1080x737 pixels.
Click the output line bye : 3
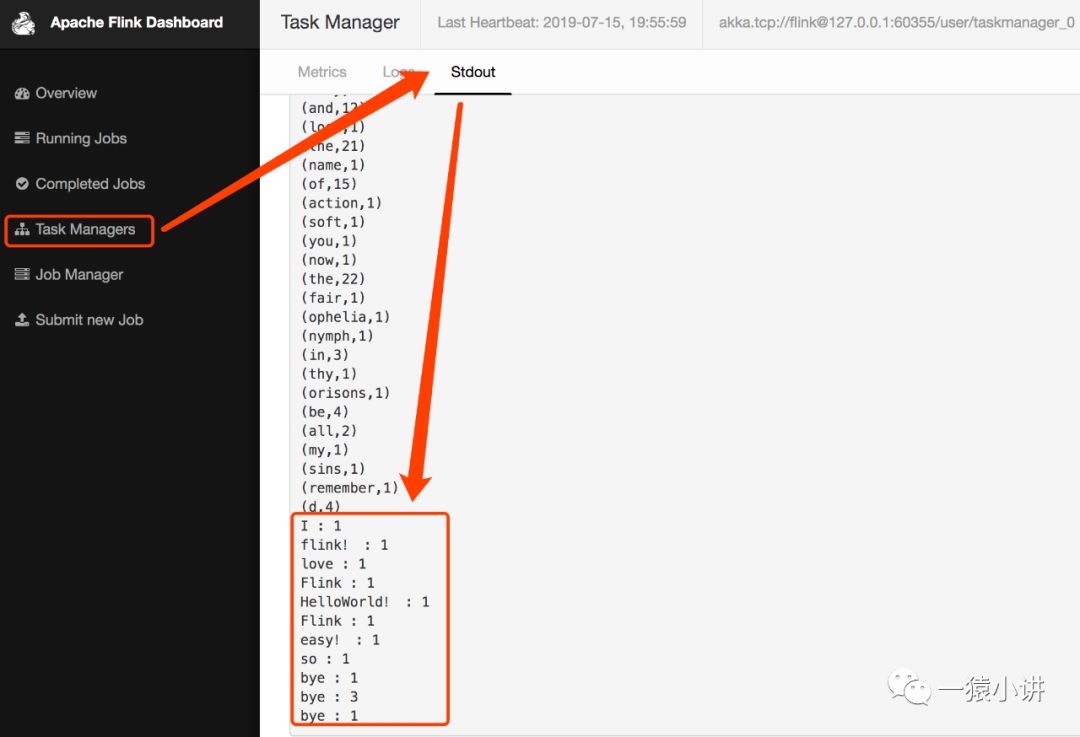pos(329,697)
